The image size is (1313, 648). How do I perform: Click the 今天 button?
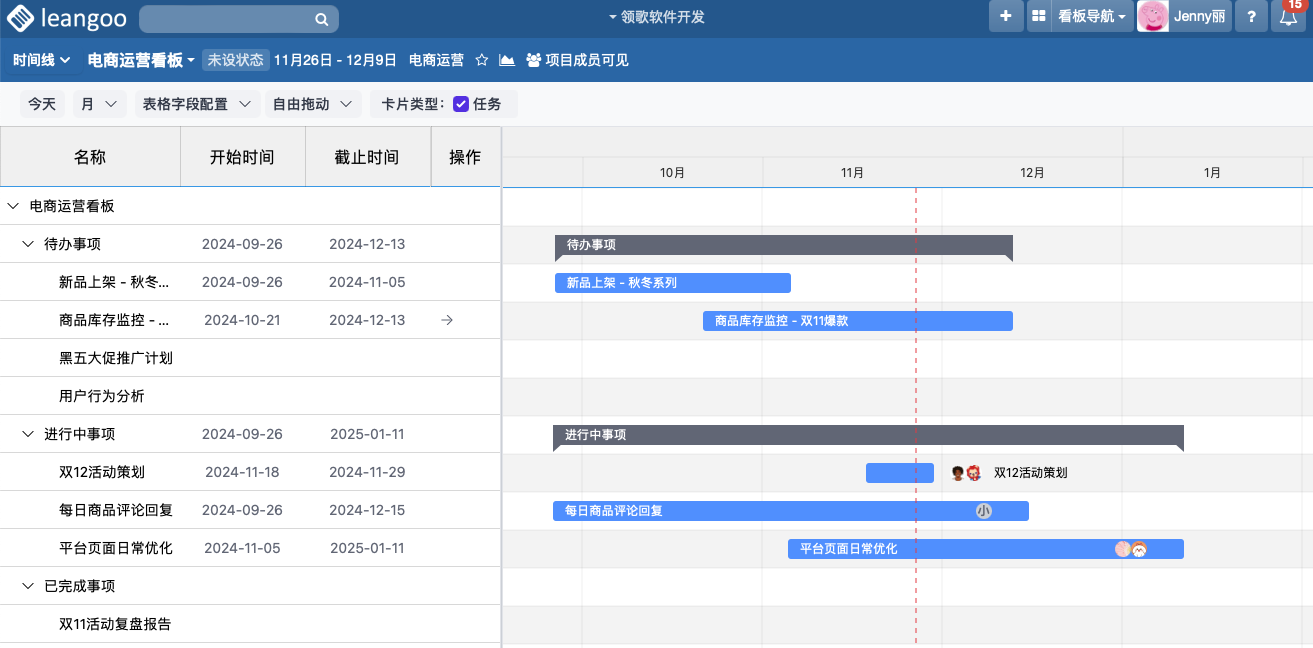point(42,104)
